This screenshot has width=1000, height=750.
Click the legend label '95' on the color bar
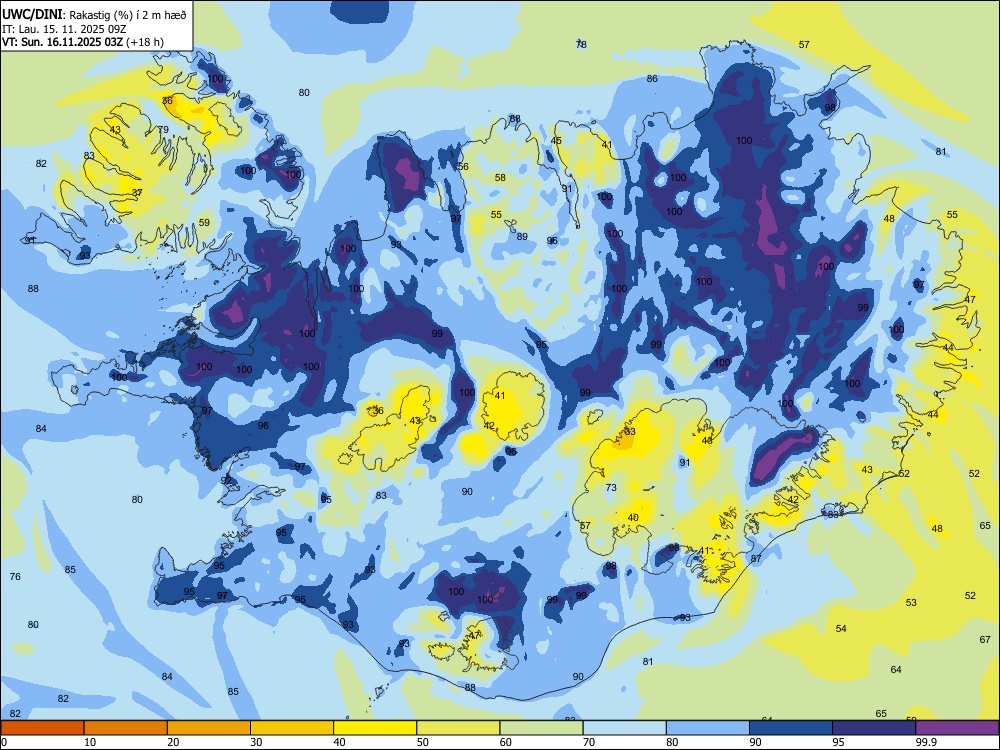(839, 742)
